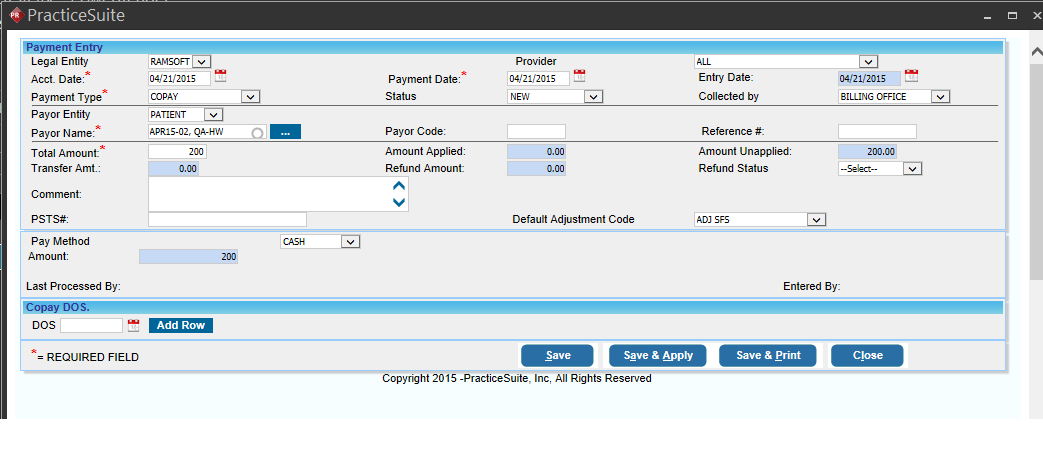Click the Pay Method Amount field

click(188, 257)
